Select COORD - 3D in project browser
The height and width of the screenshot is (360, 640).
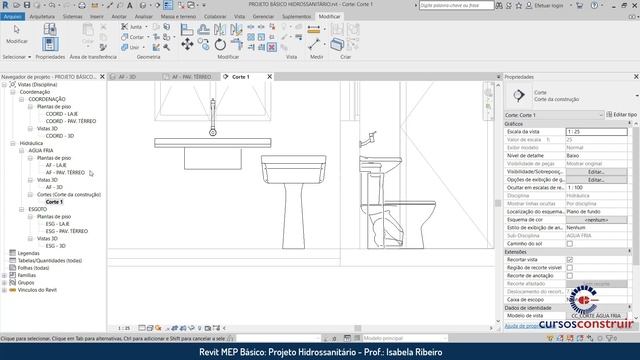[60, 136]
